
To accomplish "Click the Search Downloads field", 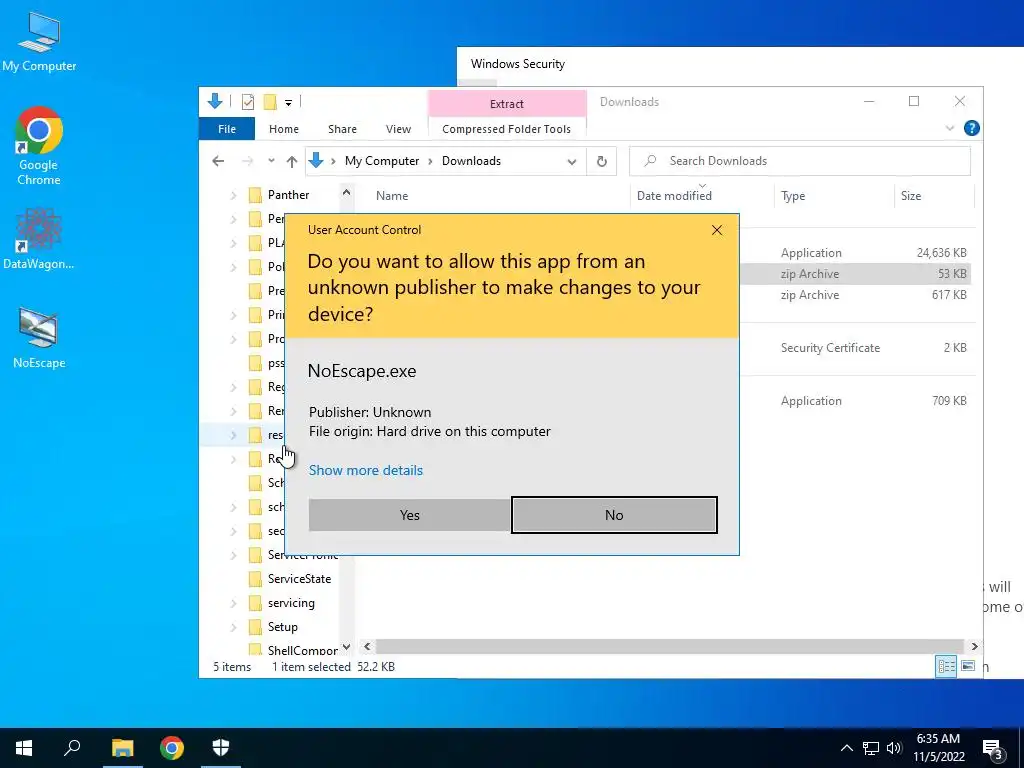I will coord(800,161).
